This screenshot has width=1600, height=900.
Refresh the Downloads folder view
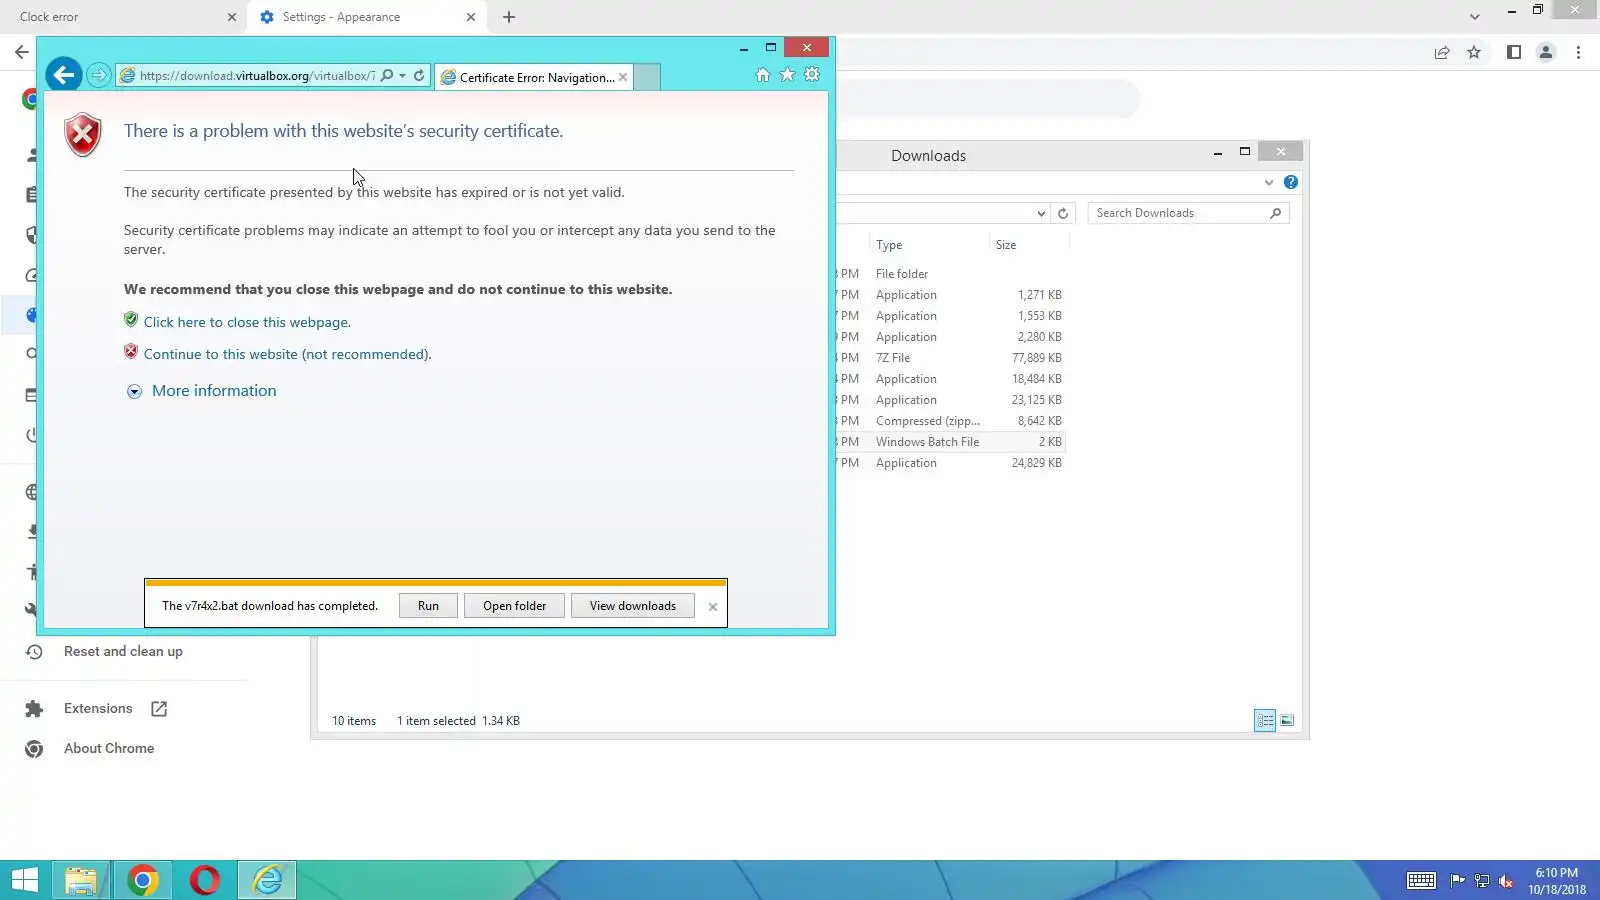pos(1063,213)
